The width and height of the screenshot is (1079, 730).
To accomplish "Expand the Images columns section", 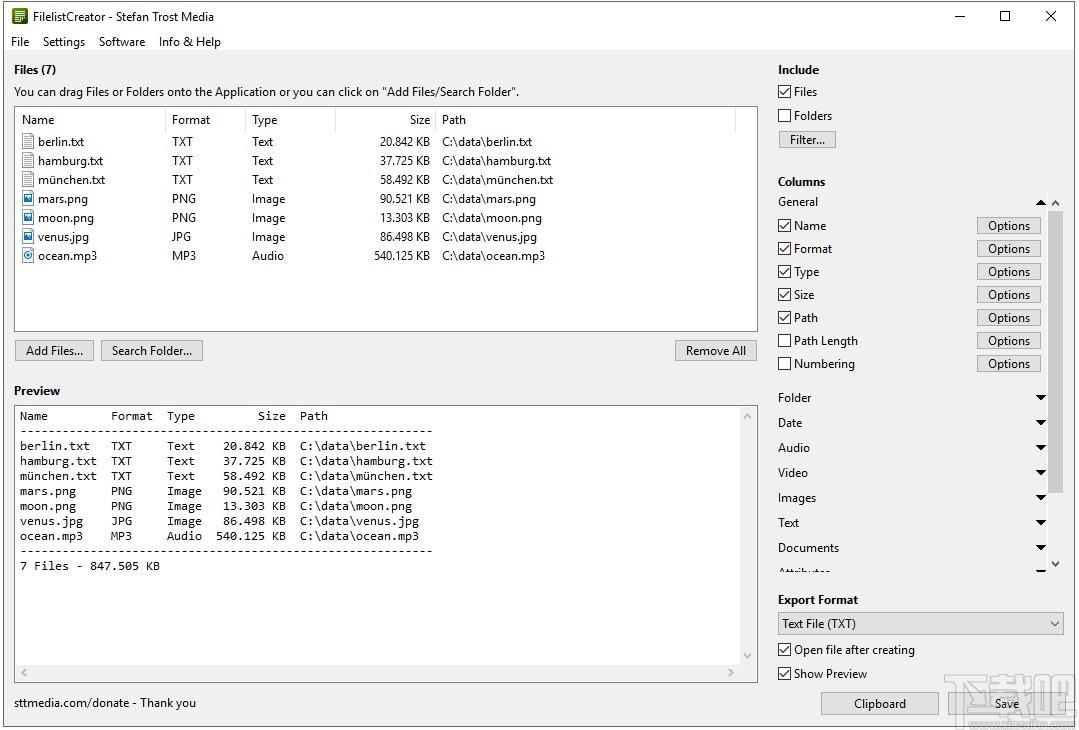I will (x=1040, y=498).
